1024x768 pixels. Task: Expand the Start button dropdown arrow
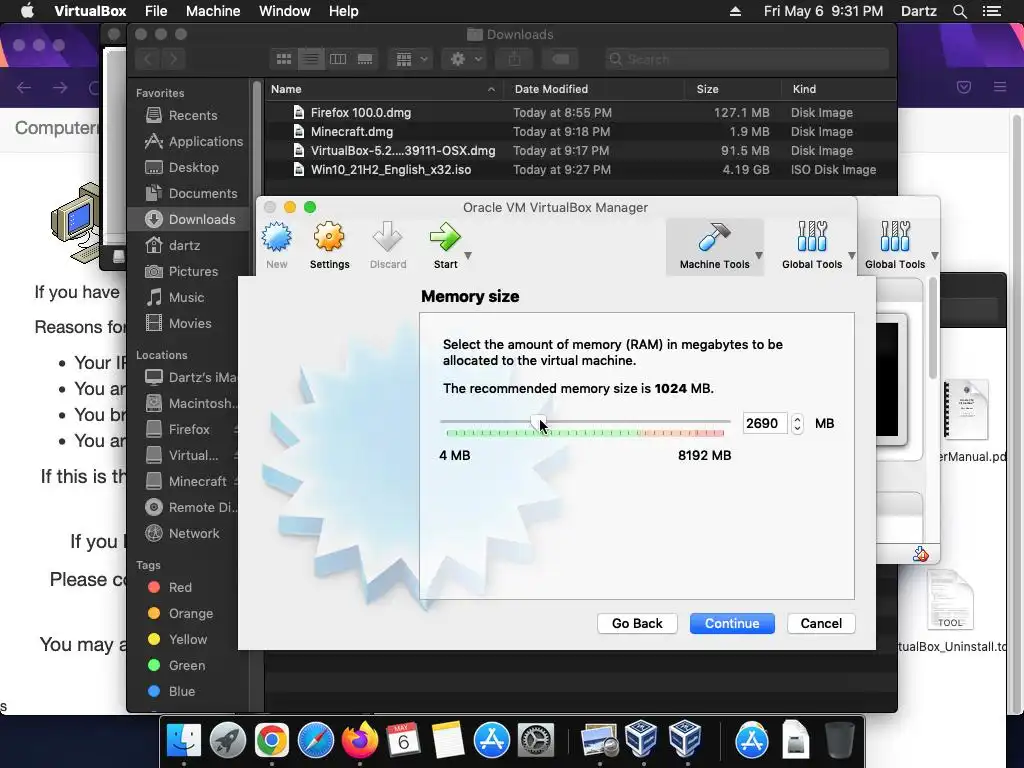(468, 256)
